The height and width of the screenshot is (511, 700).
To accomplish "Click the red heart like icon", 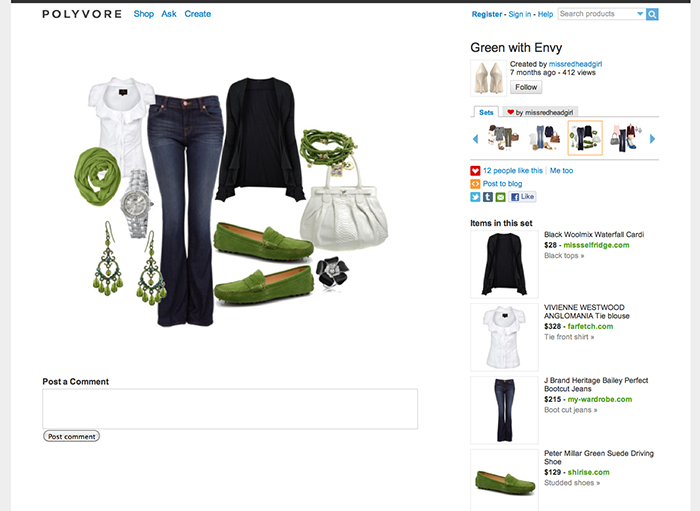I will [x=475, y=170].
